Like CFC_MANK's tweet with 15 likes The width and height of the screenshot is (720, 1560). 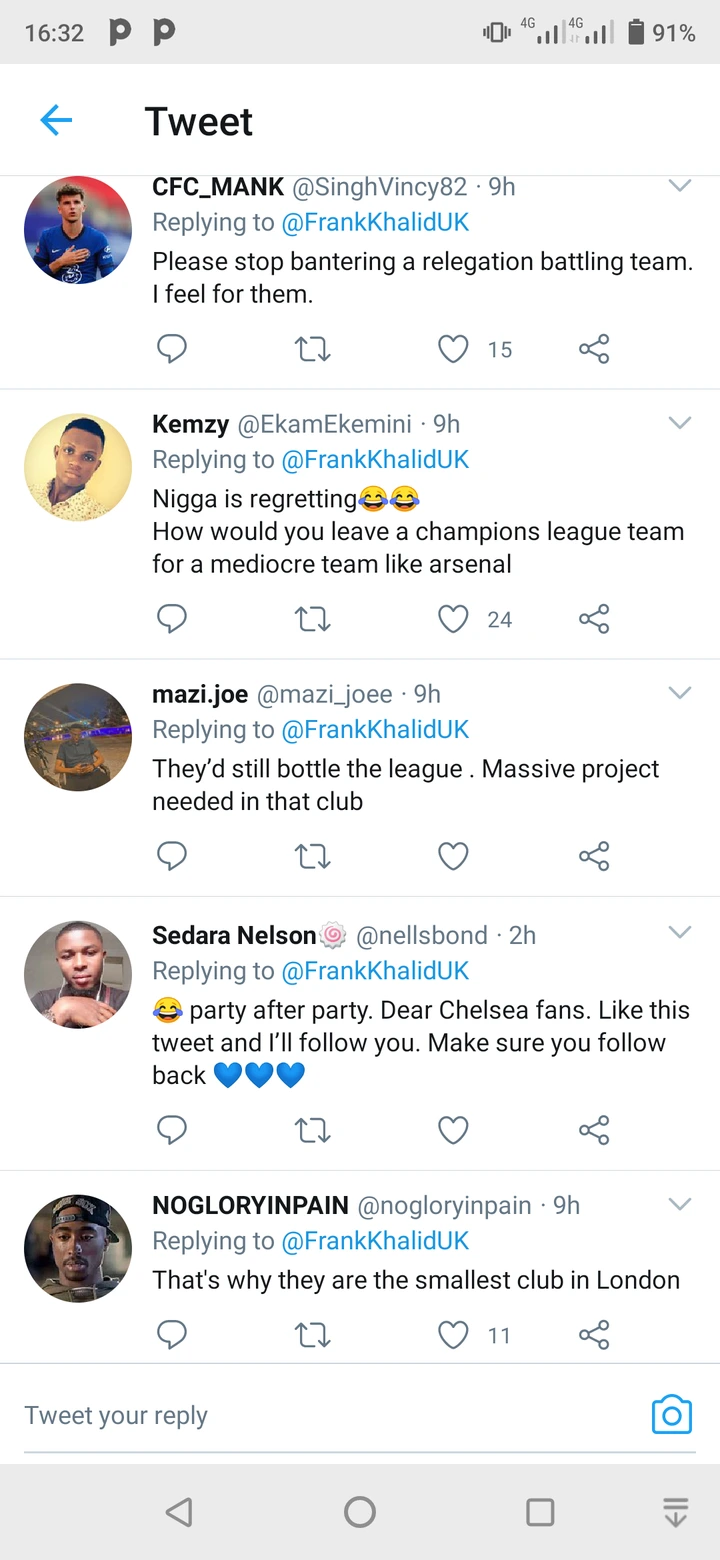tap(454, 349)
